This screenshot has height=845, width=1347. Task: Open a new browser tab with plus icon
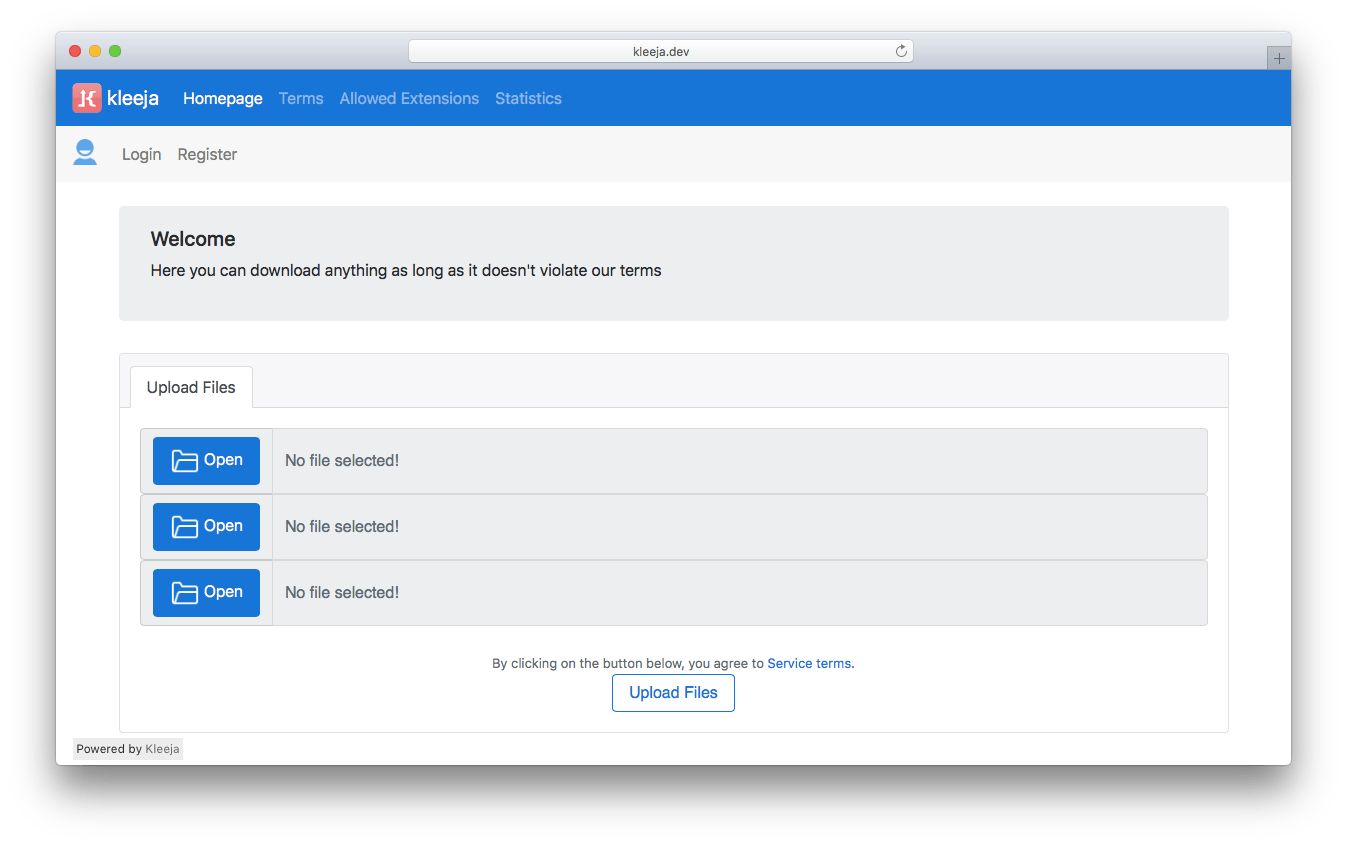(1278, 58)
